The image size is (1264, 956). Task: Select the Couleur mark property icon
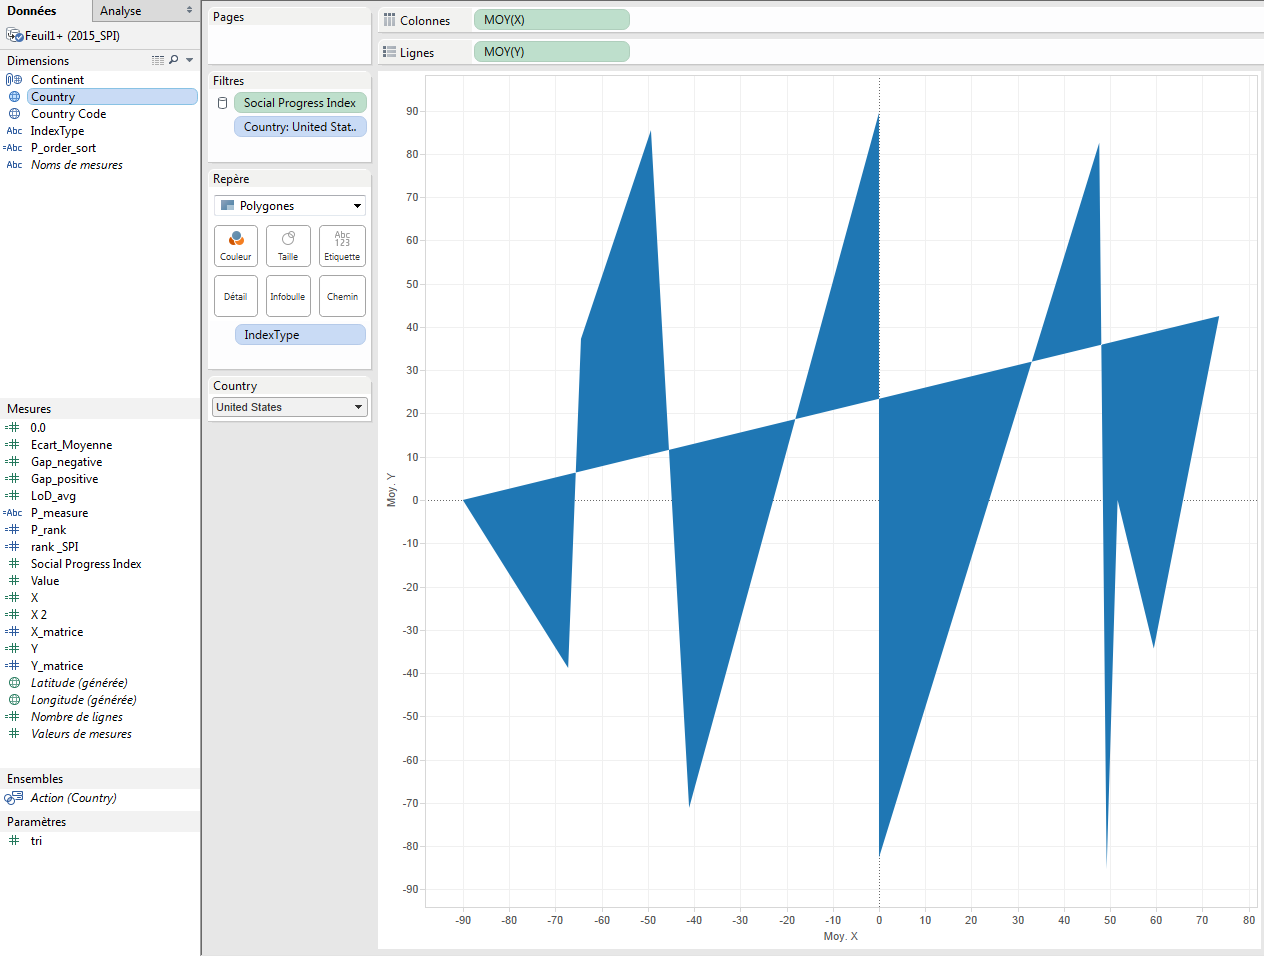click(236, 245)
